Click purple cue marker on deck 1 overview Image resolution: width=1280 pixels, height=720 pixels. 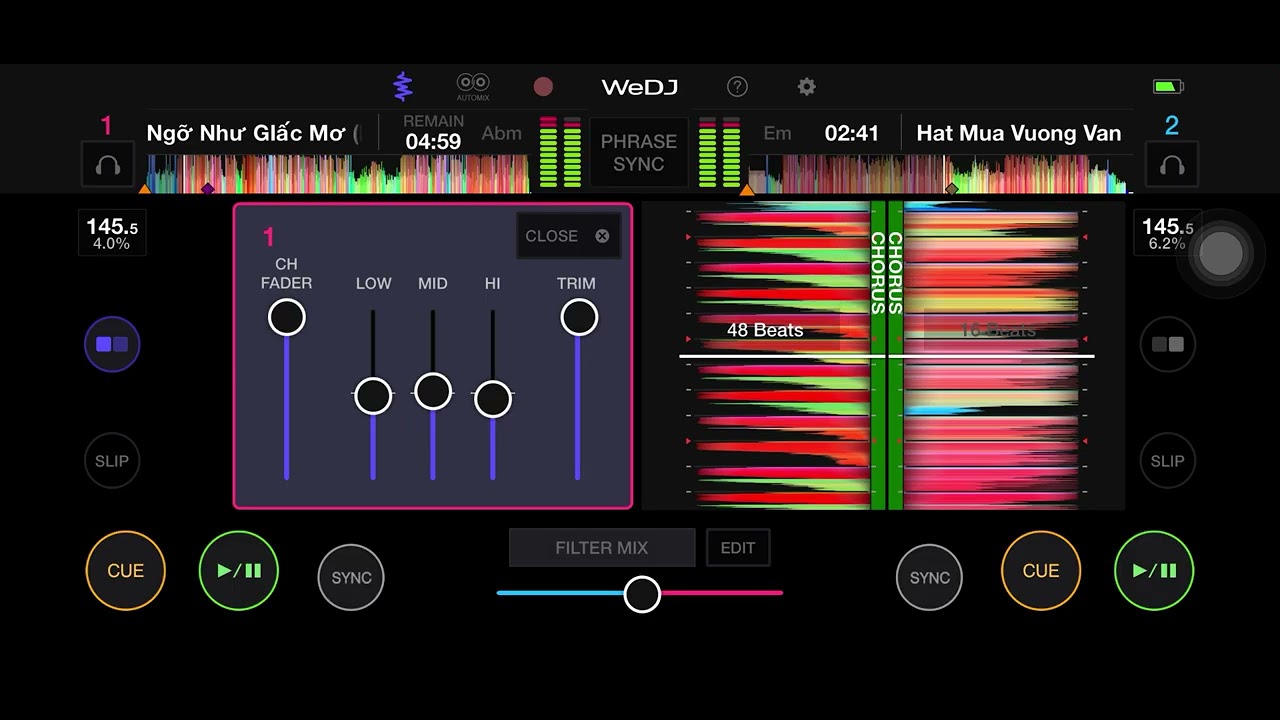(x=208, y=188)
